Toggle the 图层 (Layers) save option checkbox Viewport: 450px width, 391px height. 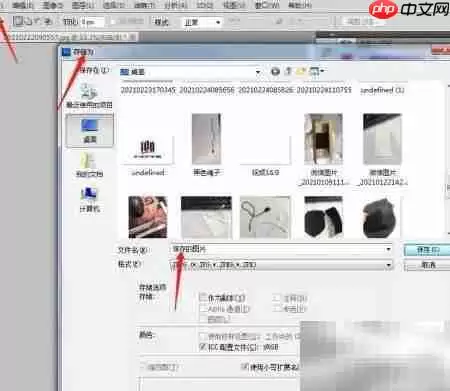point(203,319)
